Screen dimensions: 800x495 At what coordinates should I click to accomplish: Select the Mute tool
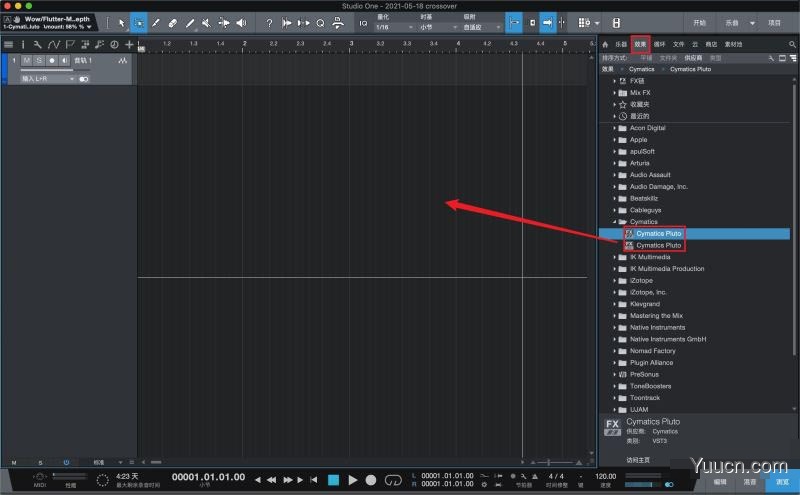point(206,23)
